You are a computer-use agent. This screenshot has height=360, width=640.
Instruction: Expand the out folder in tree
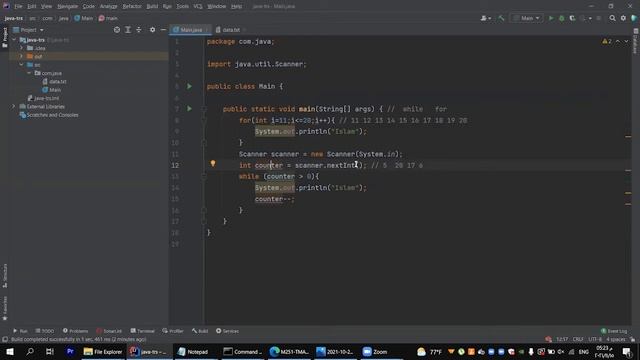coord(22,56)
